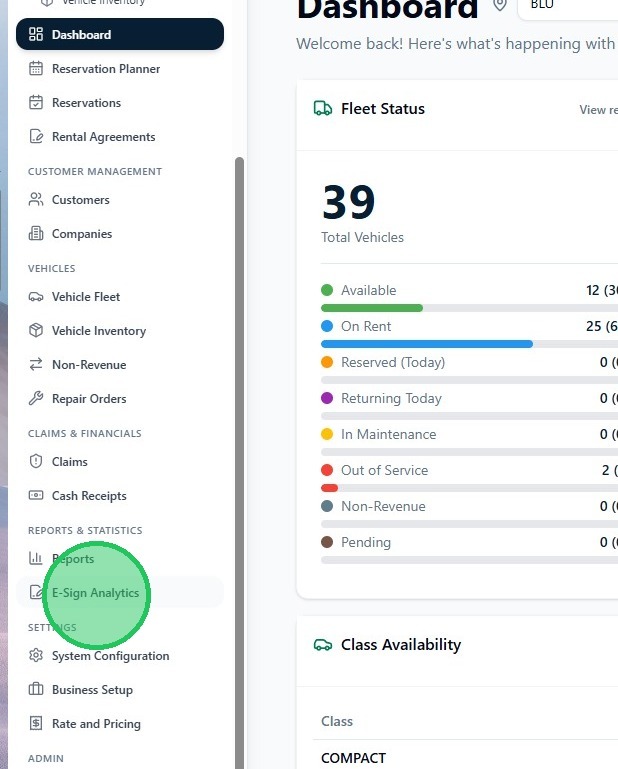Click the Fleet Status truck icon

(323, 108)
